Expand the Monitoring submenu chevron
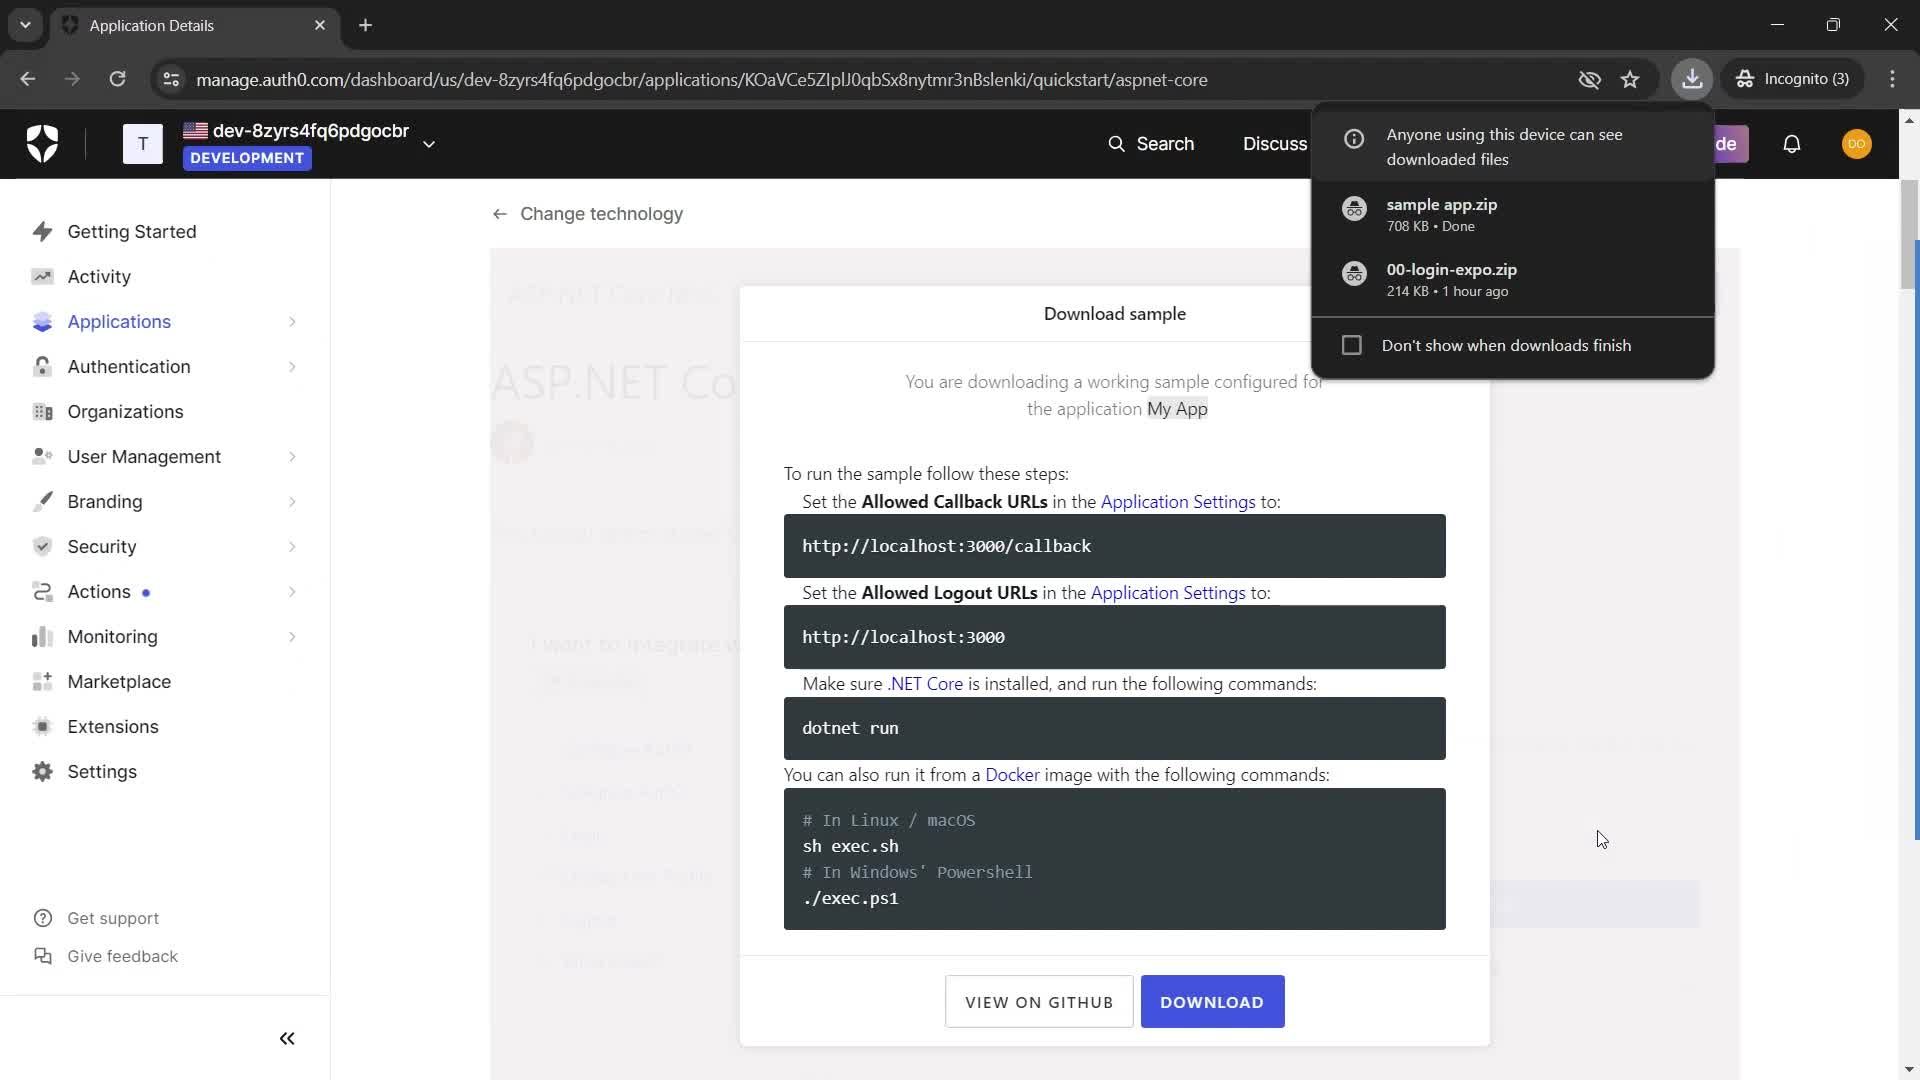The width and height of the screenshot is (1920, 1080). [292, 637]
